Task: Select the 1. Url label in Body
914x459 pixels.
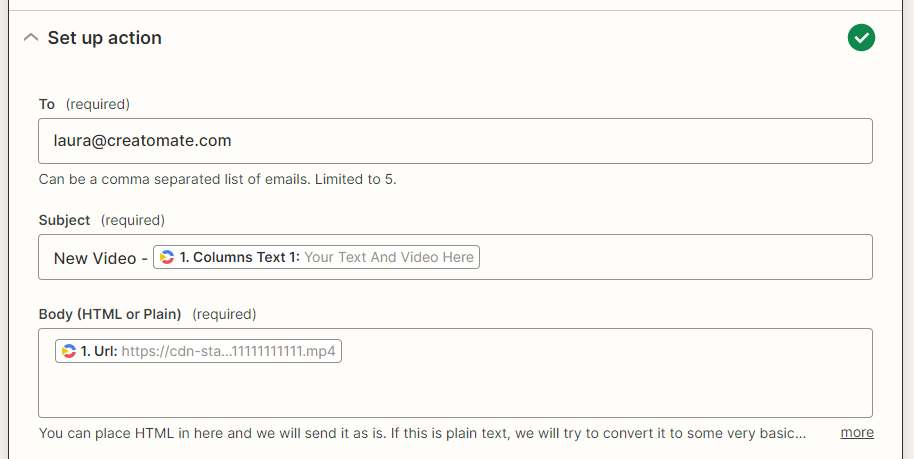Action: [99, 351]
